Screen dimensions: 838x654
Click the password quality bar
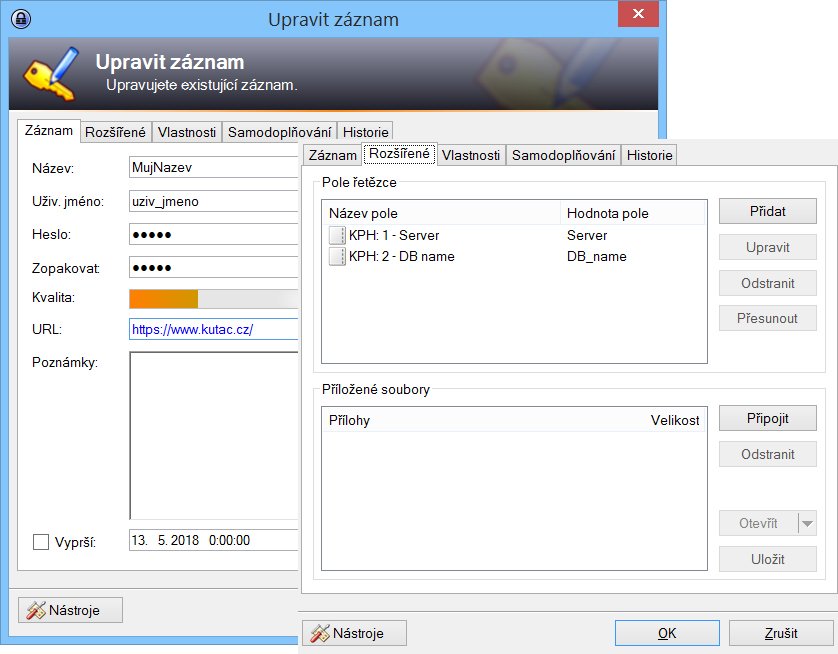[x=214, y=299]
